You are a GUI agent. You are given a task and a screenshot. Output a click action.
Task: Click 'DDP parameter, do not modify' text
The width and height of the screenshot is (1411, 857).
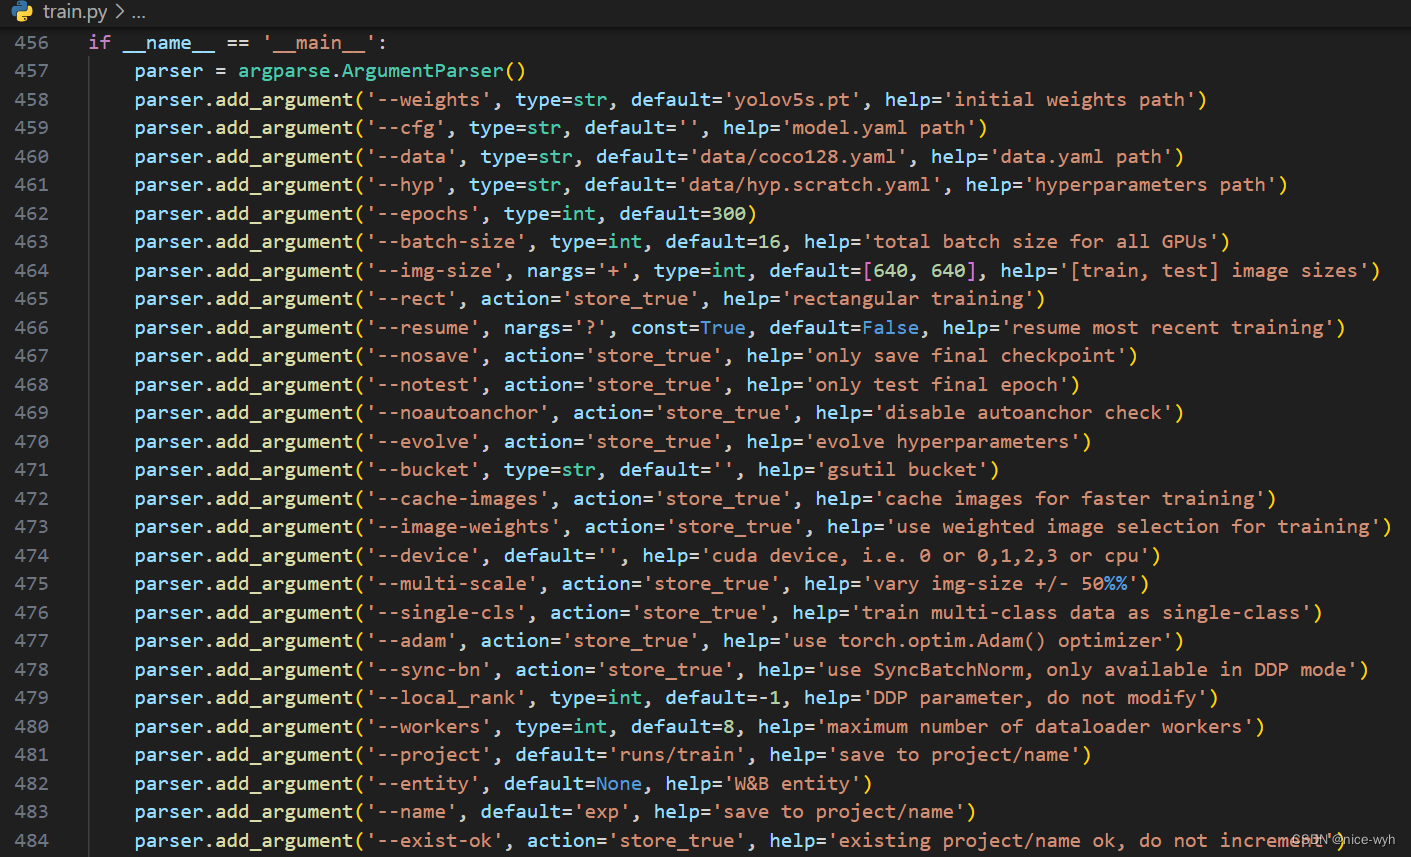[1035, 698]
